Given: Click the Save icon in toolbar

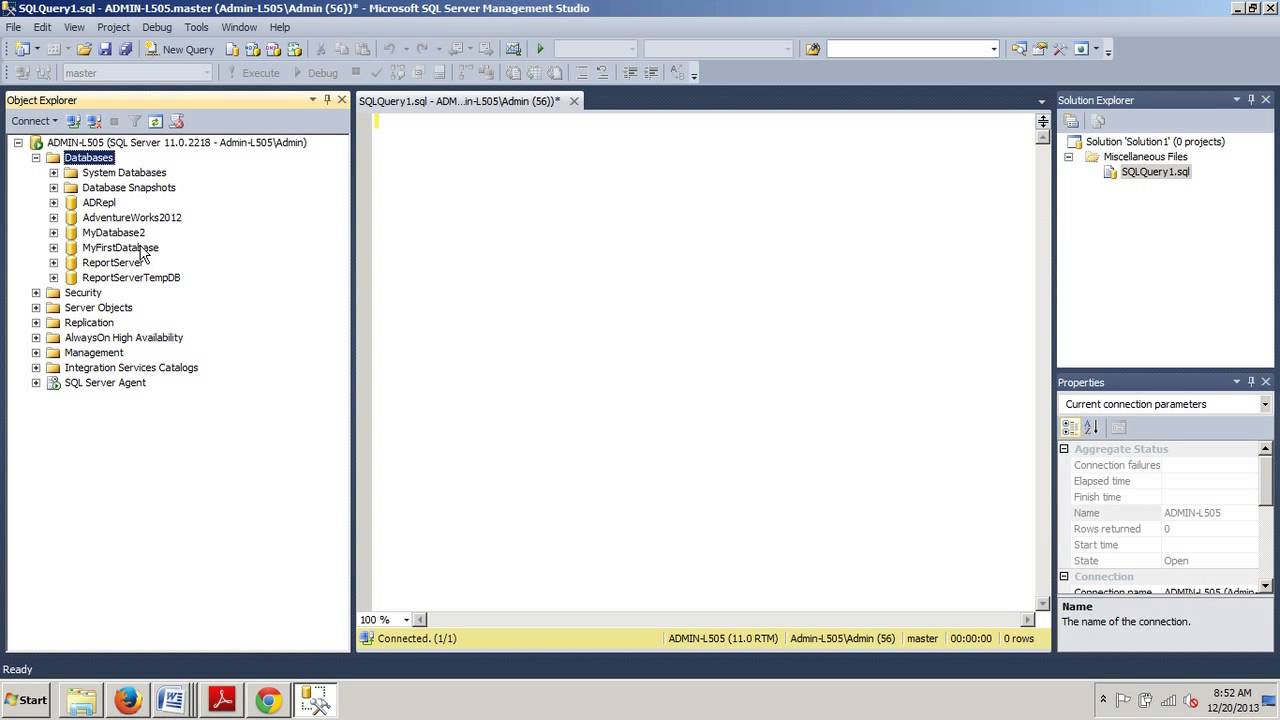Looking at the screenshot, I should point(105,49).
